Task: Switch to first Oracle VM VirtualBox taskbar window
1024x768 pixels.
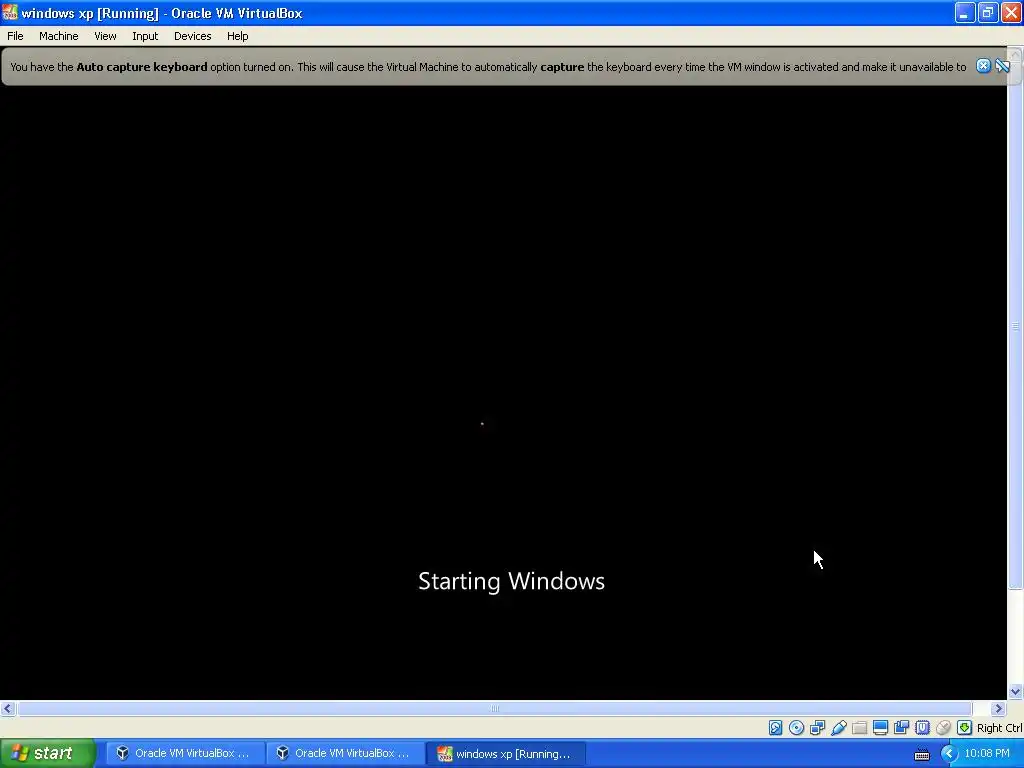Action: pos(185,754)
